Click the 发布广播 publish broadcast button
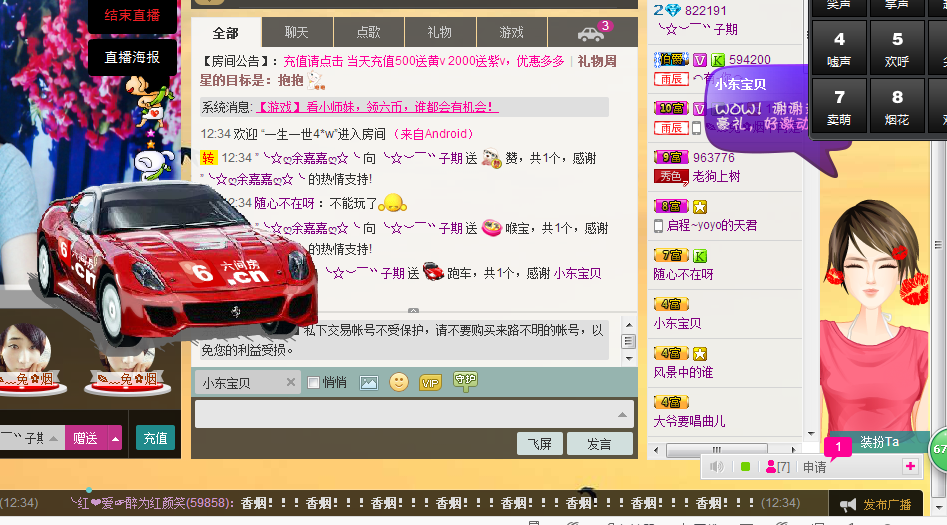 (876, 504)
